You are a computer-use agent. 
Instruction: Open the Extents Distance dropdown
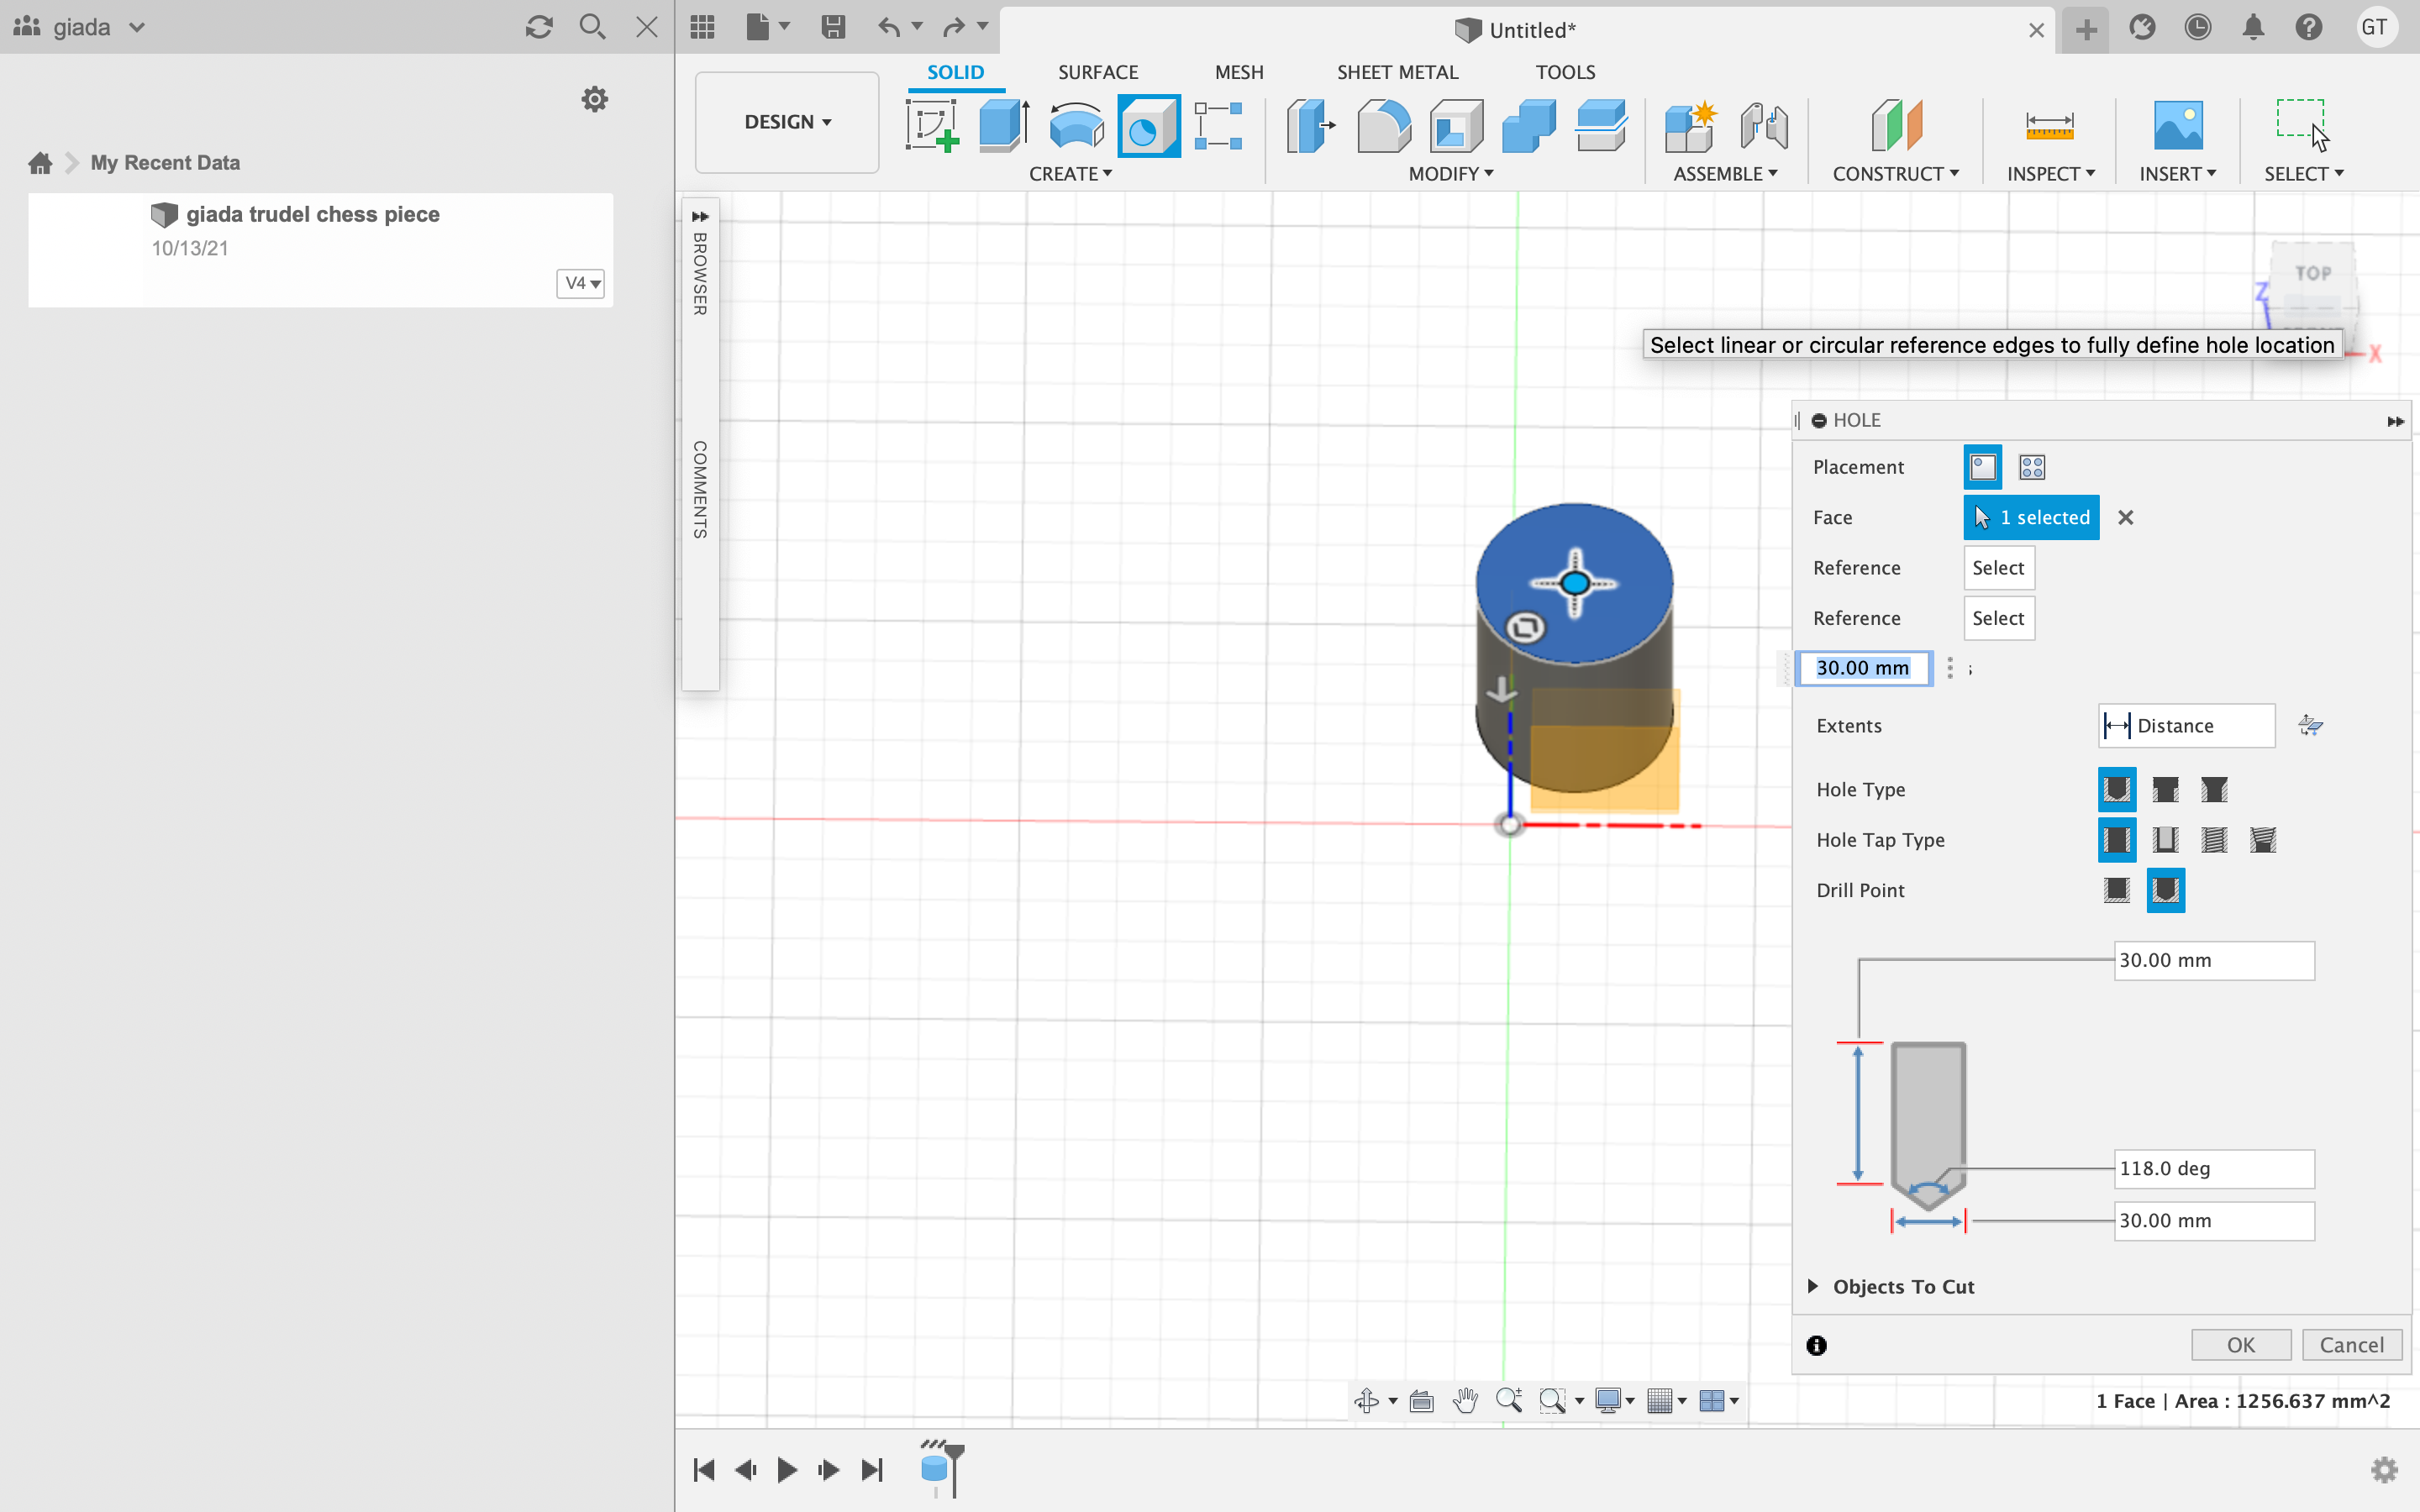pos(2185,726)
